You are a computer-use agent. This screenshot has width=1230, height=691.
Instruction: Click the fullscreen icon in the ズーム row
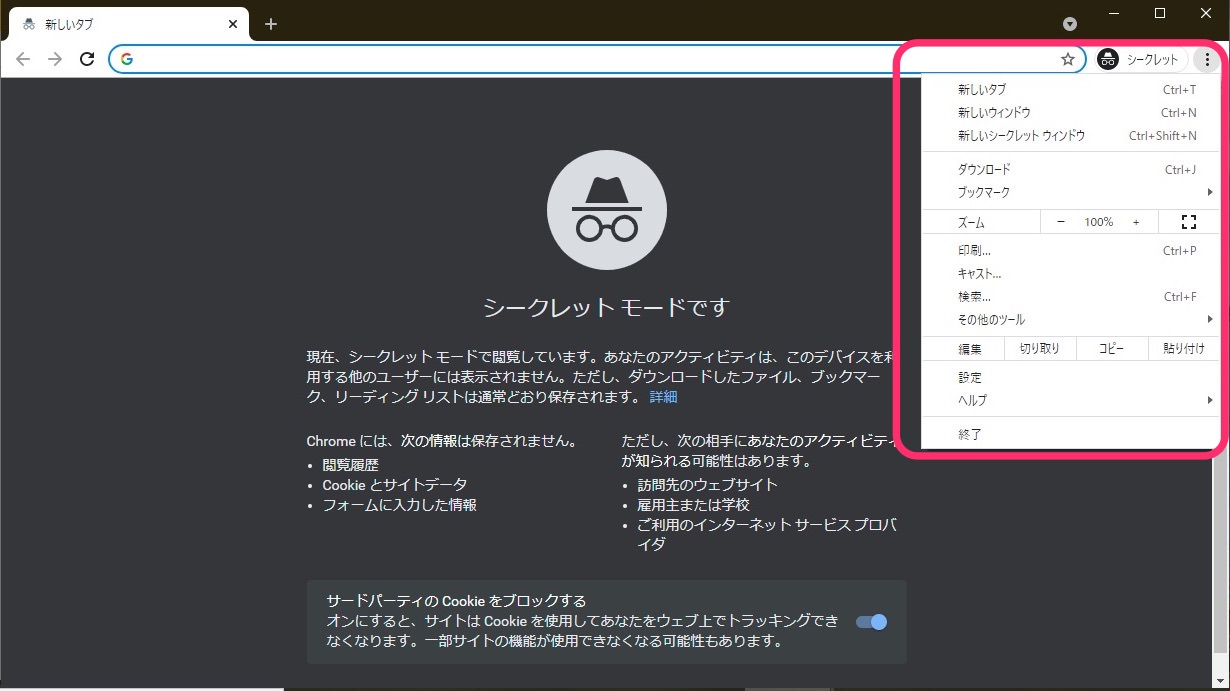(1189, 222)
